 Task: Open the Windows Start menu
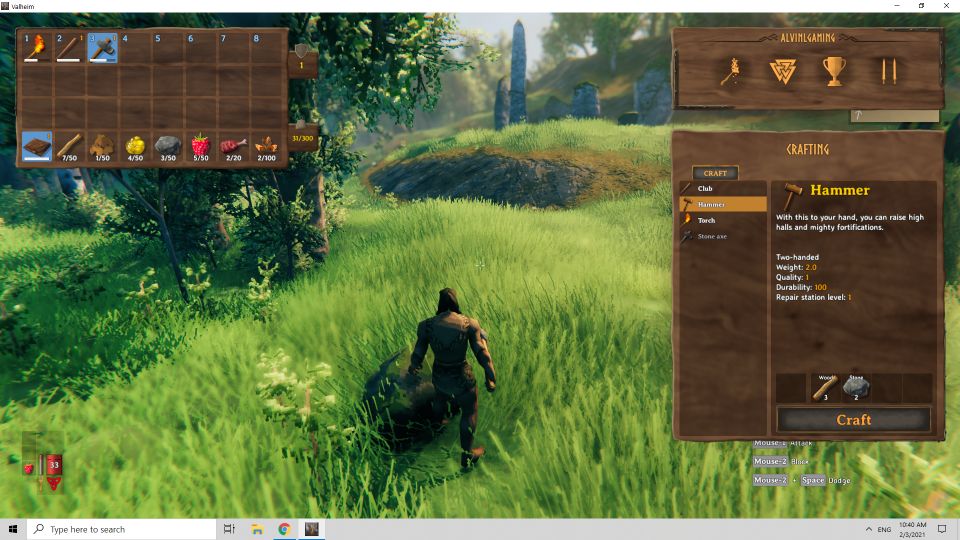[13, 529]
